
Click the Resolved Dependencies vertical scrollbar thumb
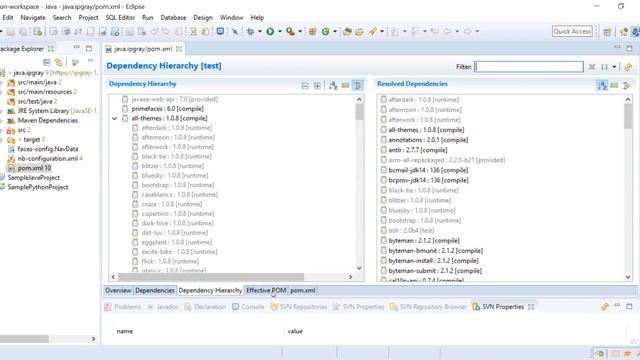pyautogui.click(x=628, y=116)
